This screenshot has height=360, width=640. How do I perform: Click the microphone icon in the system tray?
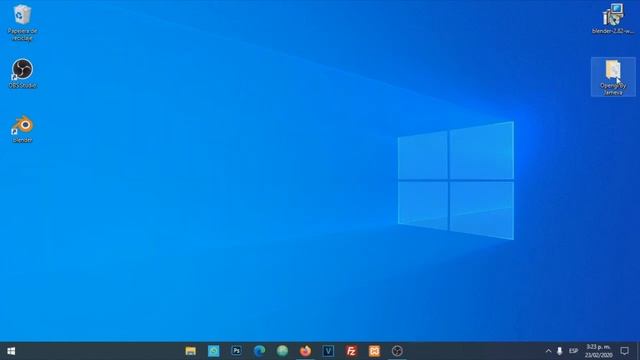click(x=560, y=351)
